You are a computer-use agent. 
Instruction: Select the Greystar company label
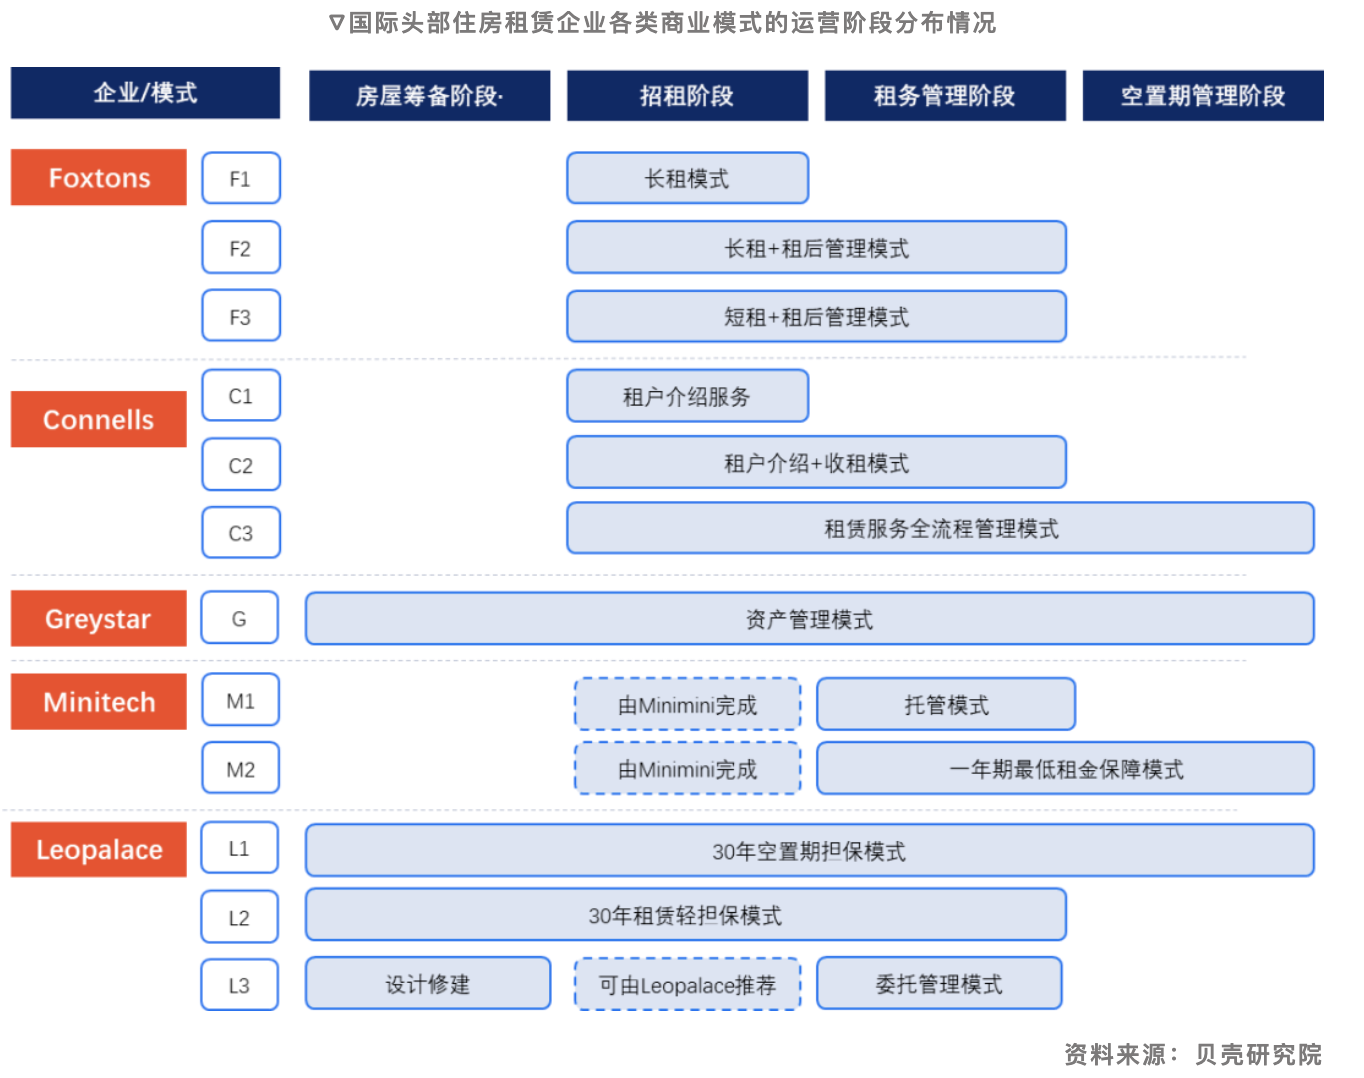(98, 618)
